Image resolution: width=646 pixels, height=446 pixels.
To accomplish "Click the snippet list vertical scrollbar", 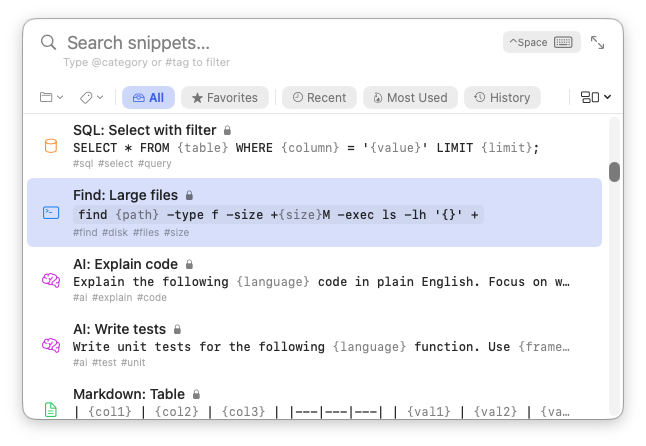I will click(614, 171).
